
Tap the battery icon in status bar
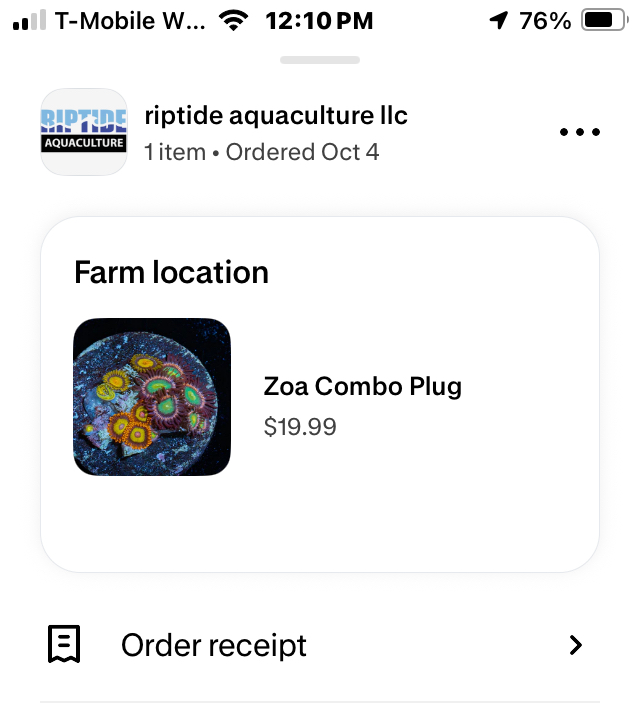click(603, 20)
